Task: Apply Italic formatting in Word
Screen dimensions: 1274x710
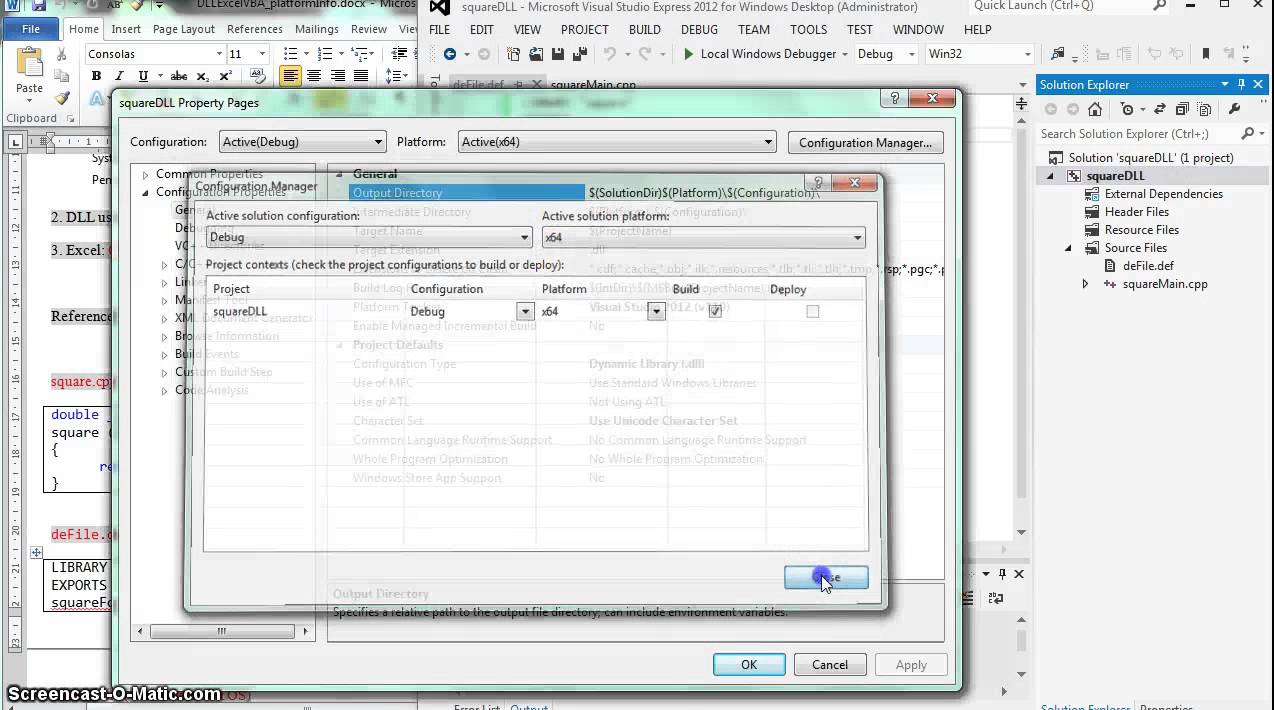Action: click(x=119, y=76)
